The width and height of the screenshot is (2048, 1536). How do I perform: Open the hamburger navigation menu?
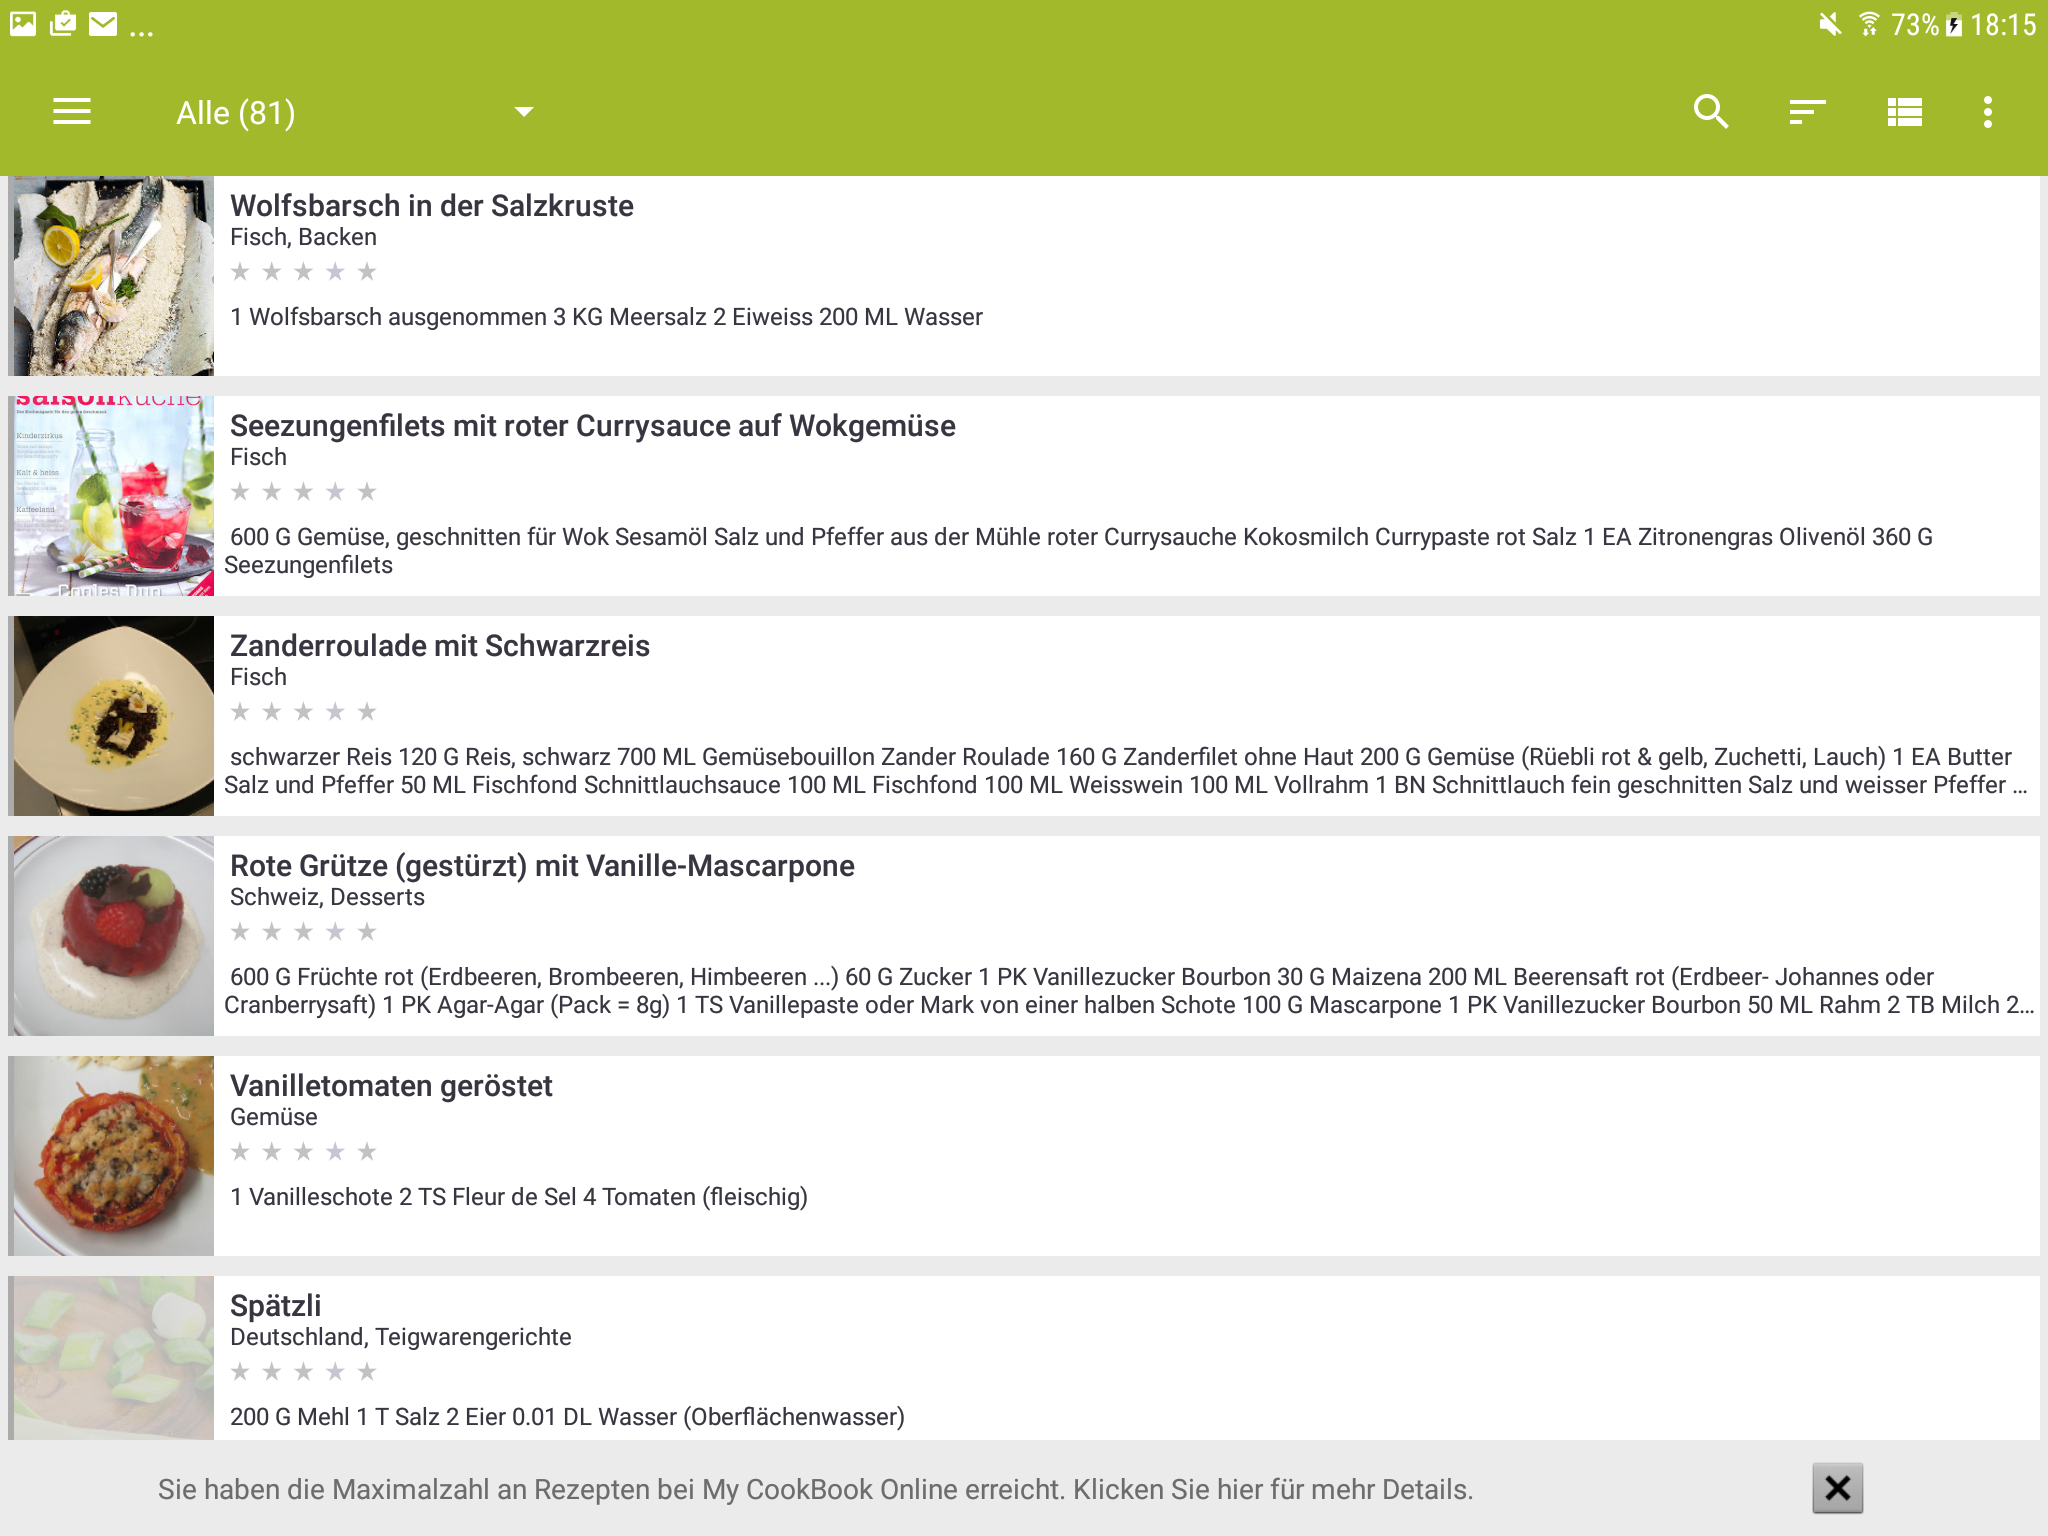pos(72,112)
